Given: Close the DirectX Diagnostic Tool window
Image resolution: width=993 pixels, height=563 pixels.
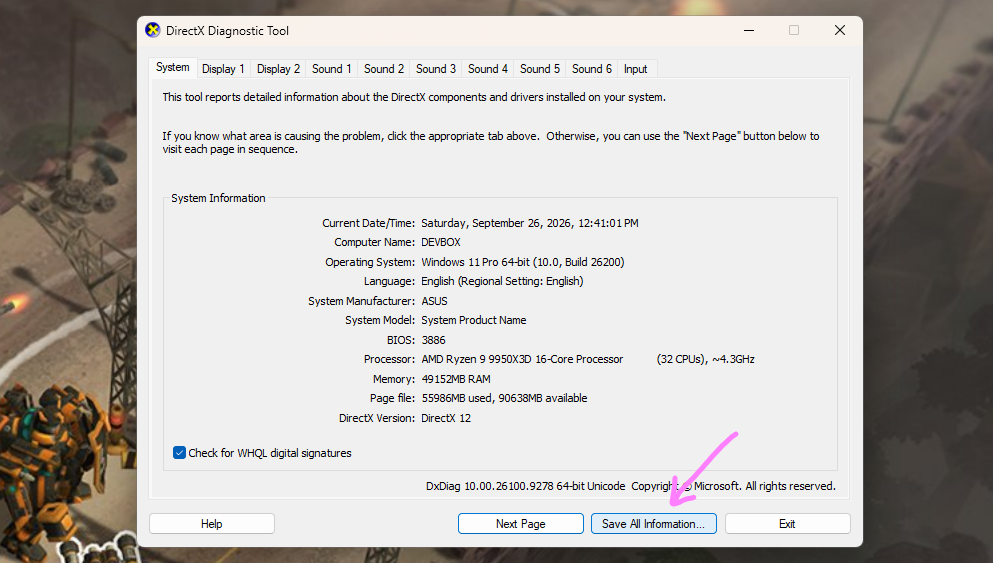Looking at the screenshot, I should point(840,30).
